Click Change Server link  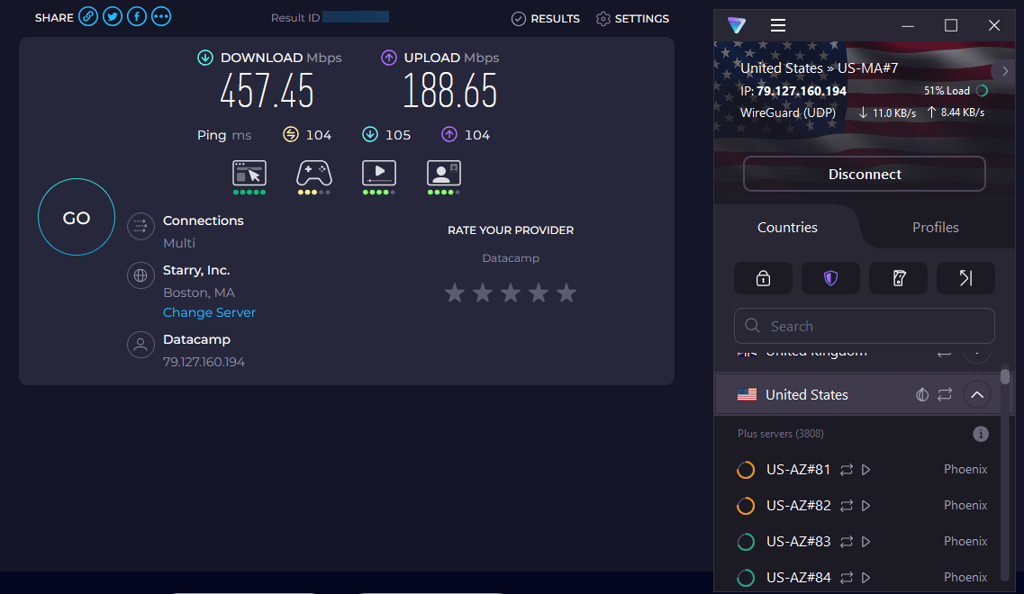pos(209,313)
